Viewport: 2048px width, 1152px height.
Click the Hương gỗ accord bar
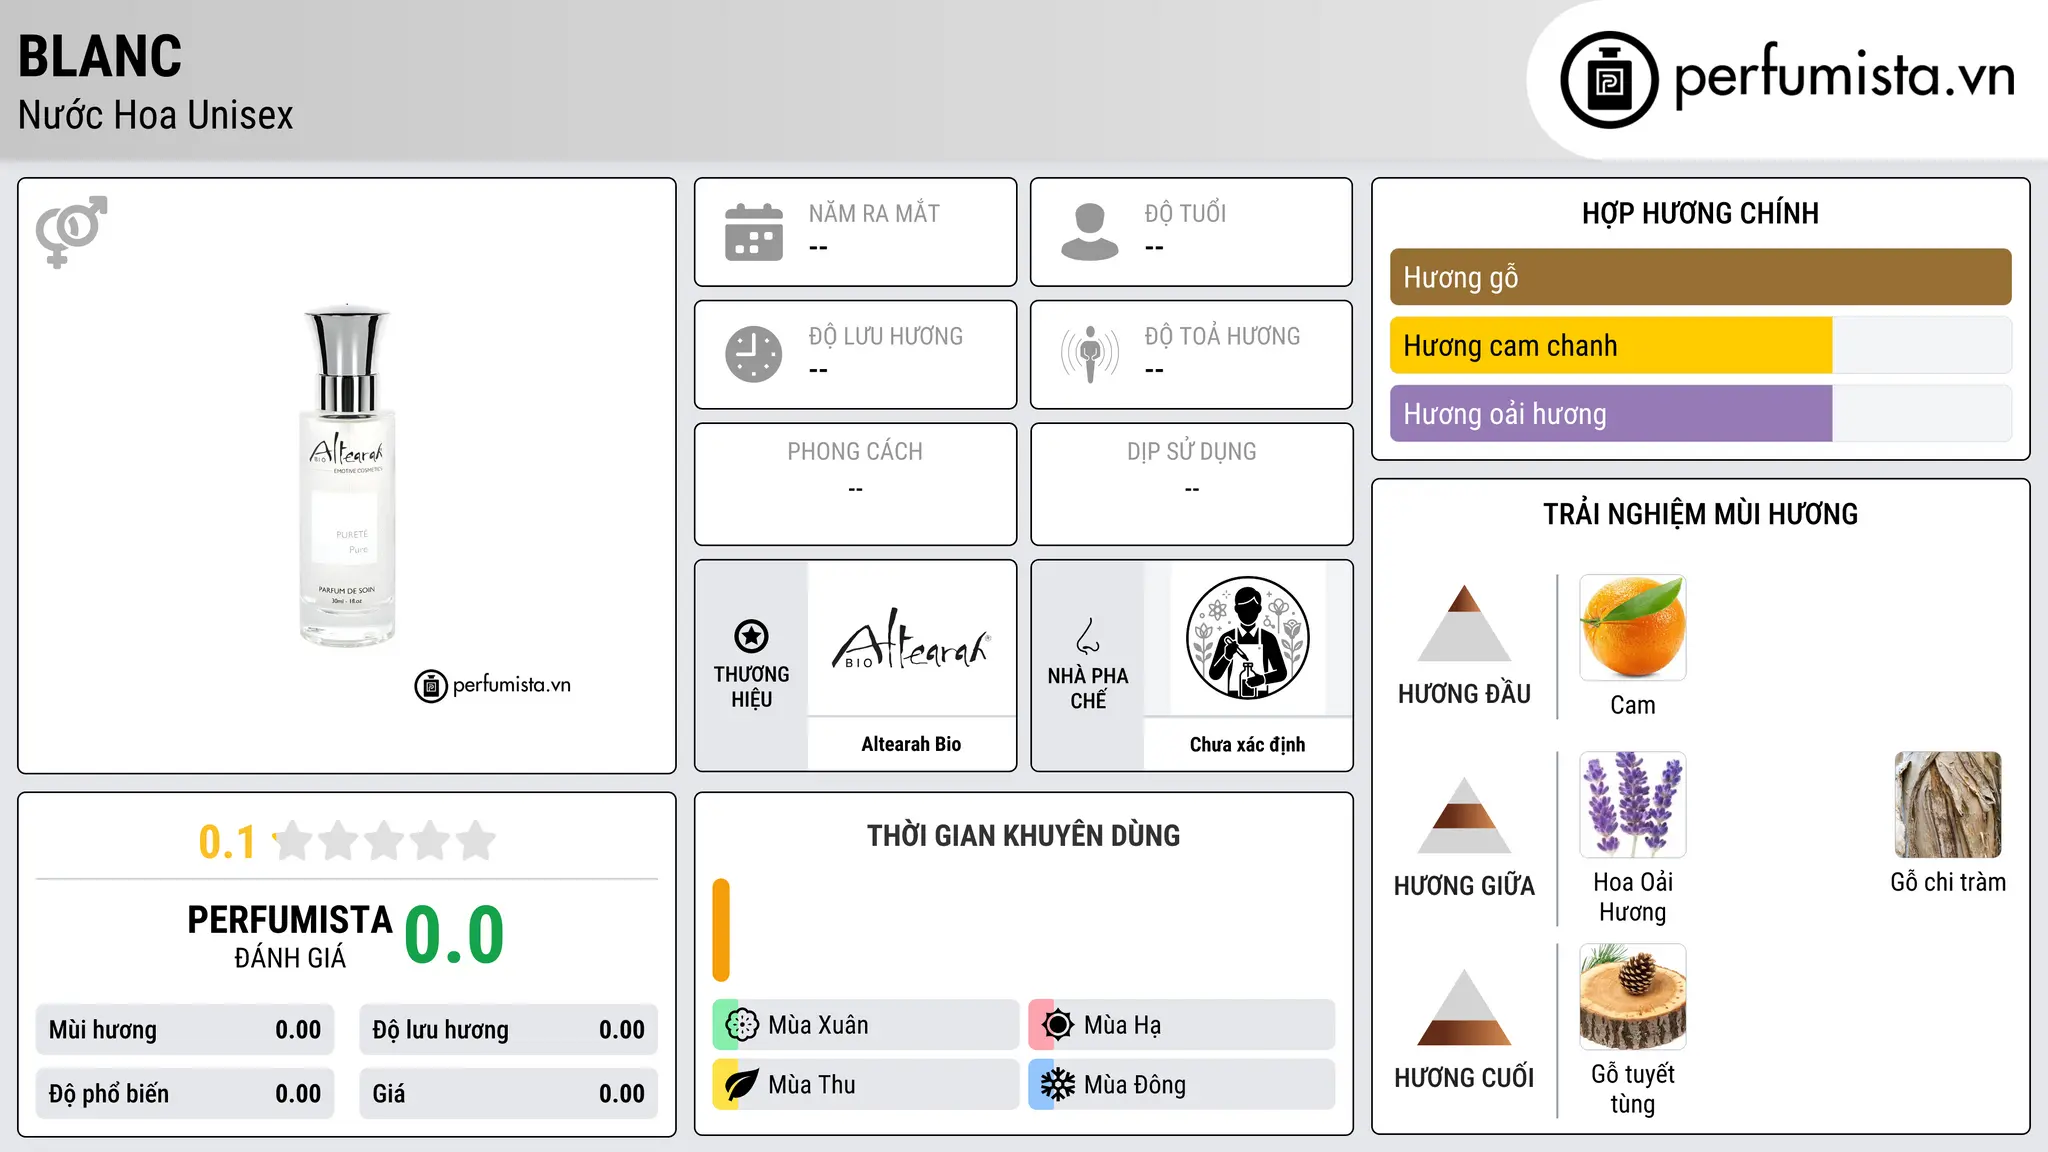tap(1701, 277)
